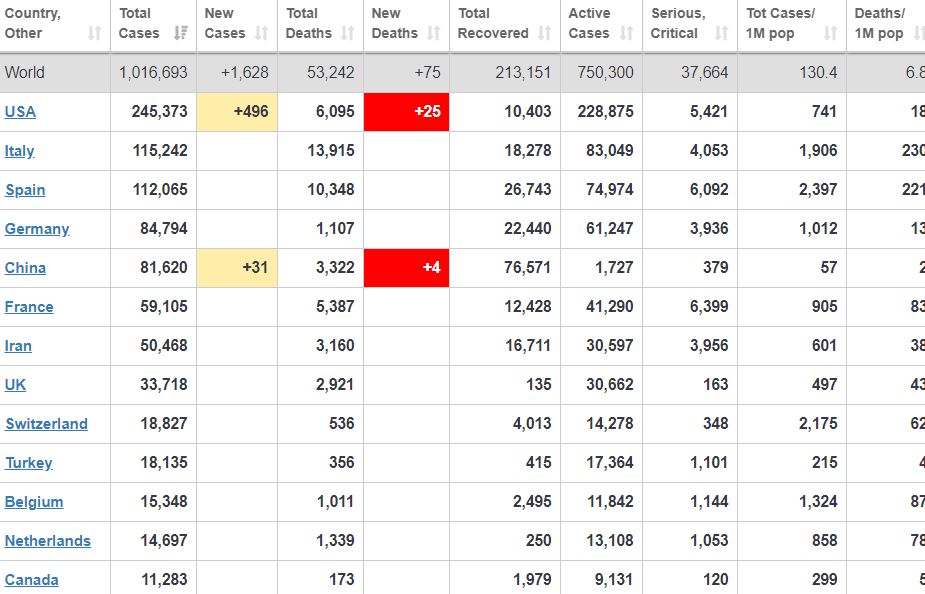Sort by Total Recovered using sort icon
The image size is (925, 594).
(545, 33)
